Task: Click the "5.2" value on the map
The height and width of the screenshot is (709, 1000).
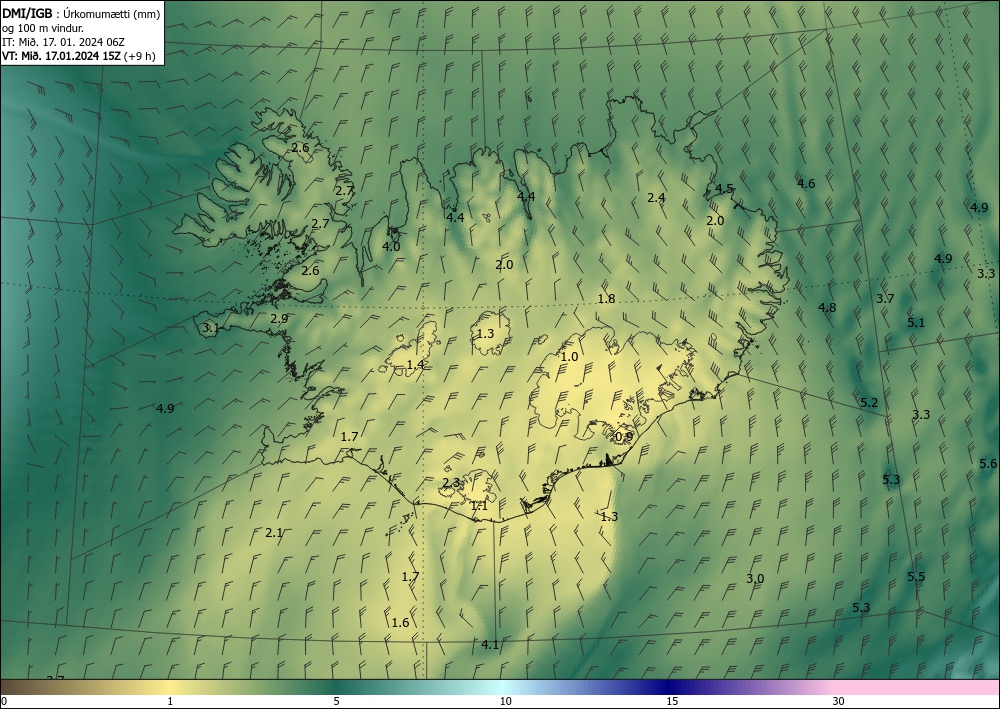Action: (869, 403)
